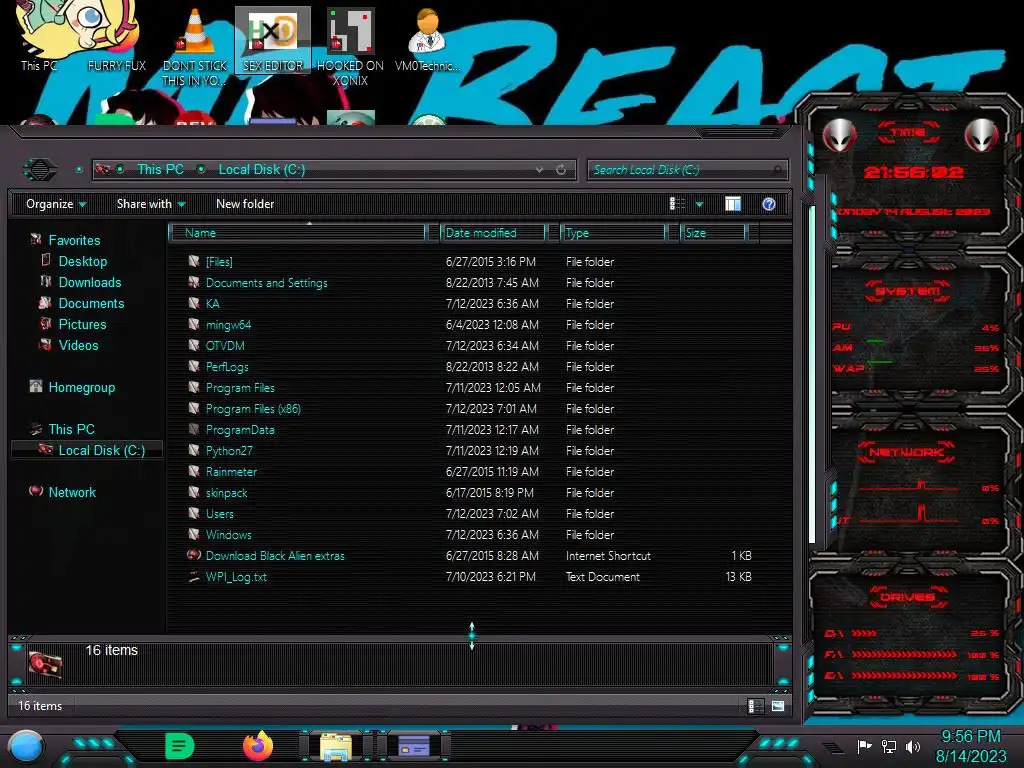Viewport: 1024px width, 768px height.
Task: Open the network tray icon
Action: (889, 746)
